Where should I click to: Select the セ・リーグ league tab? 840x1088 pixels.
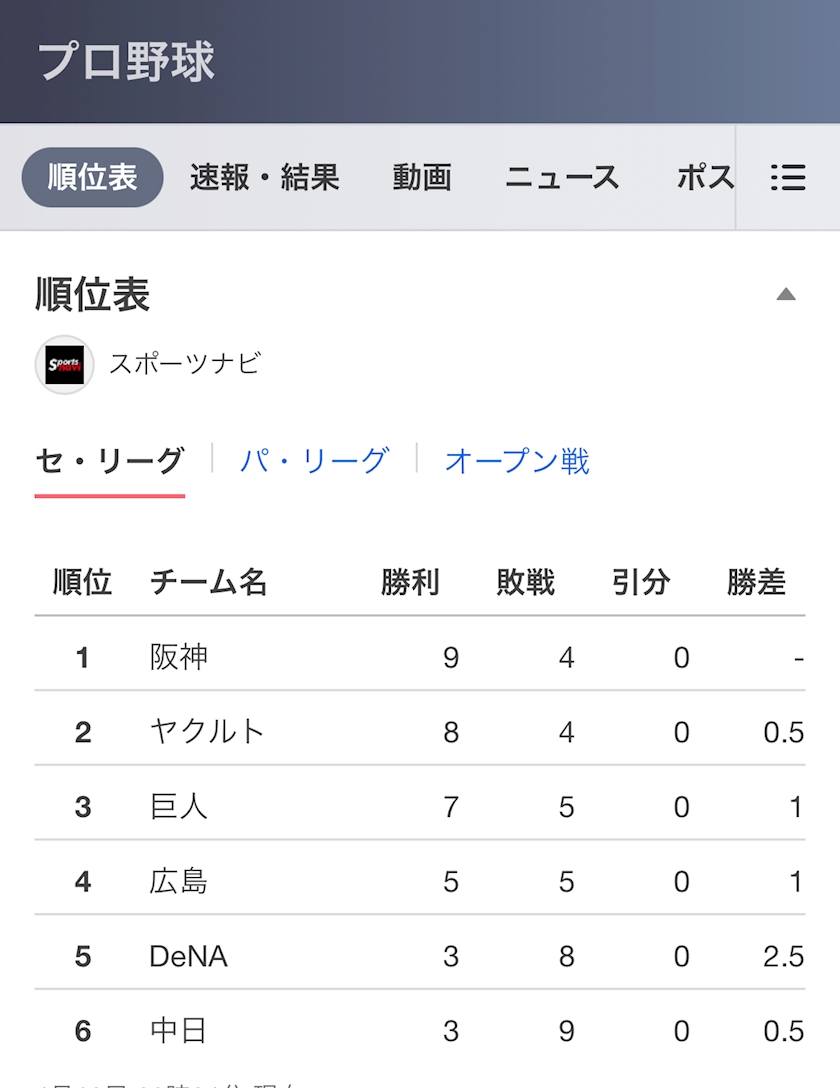(x=110, y=461)
